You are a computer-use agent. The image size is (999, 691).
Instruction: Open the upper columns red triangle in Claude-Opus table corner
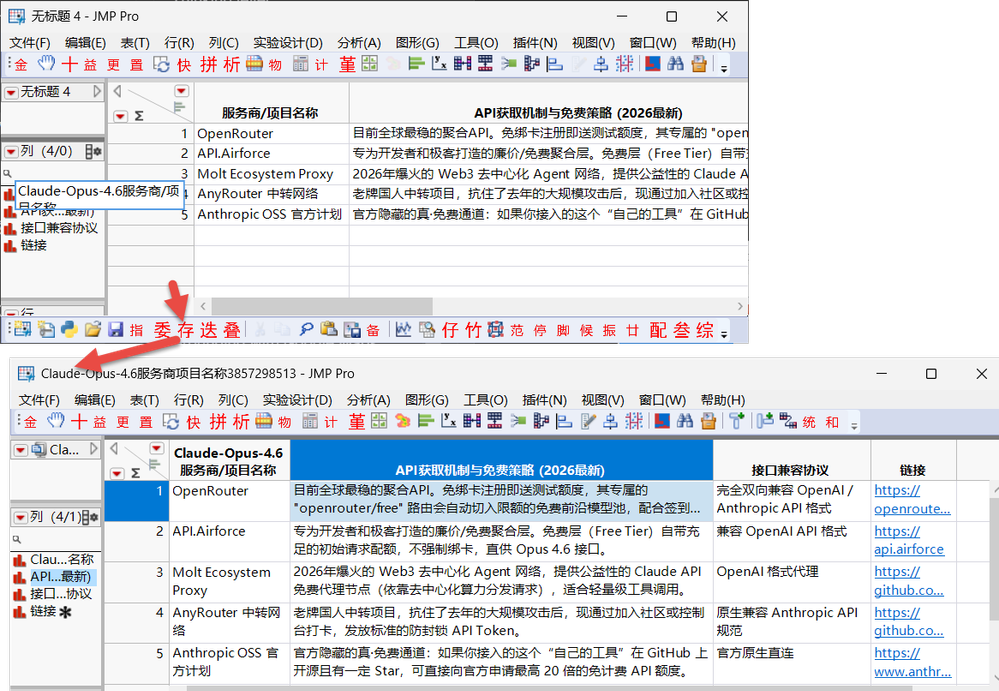click(x=157, y=448)
